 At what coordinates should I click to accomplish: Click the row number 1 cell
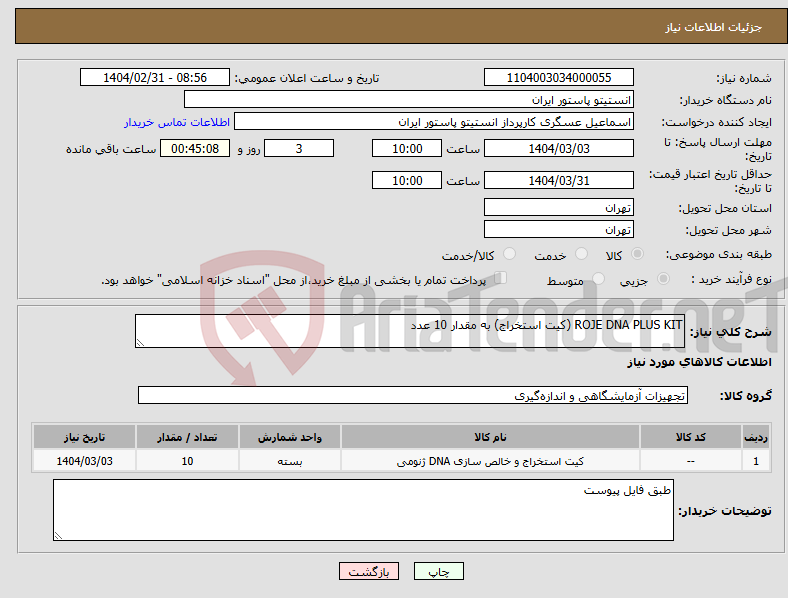(x=756, y=461)
